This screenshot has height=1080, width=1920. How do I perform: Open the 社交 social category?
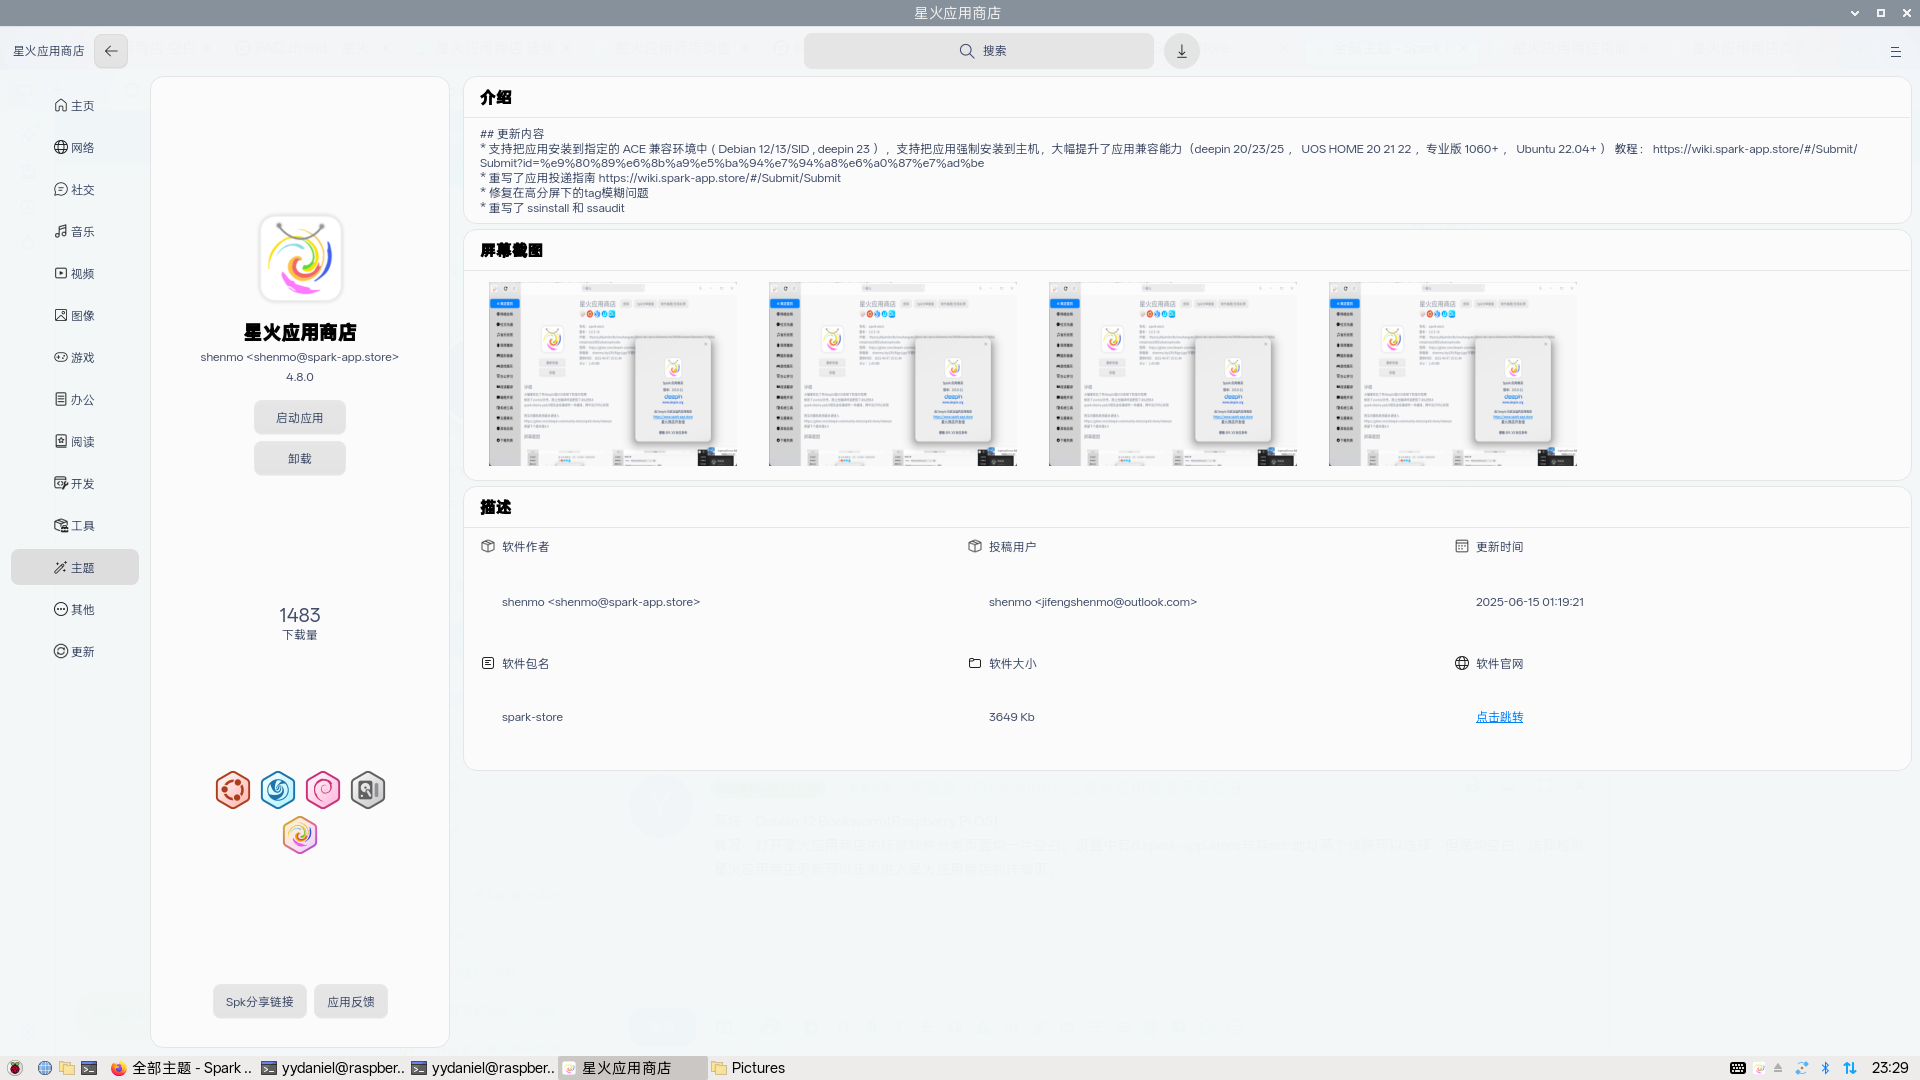point(75,189)
